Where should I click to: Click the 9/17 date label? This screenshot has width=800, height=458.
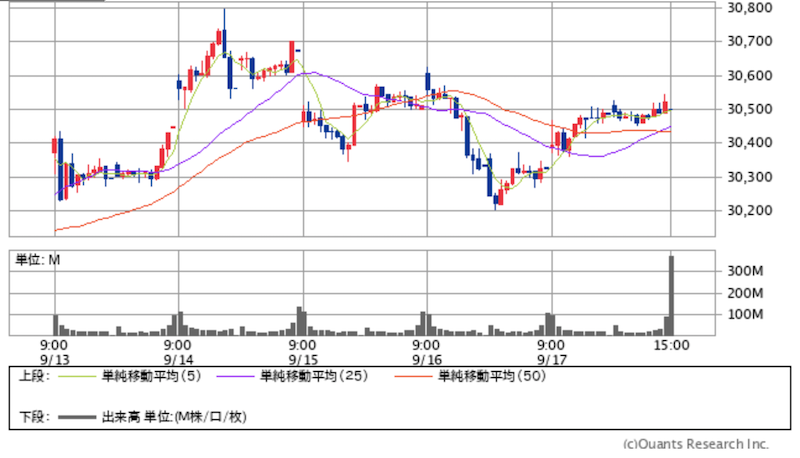point(552,360)
